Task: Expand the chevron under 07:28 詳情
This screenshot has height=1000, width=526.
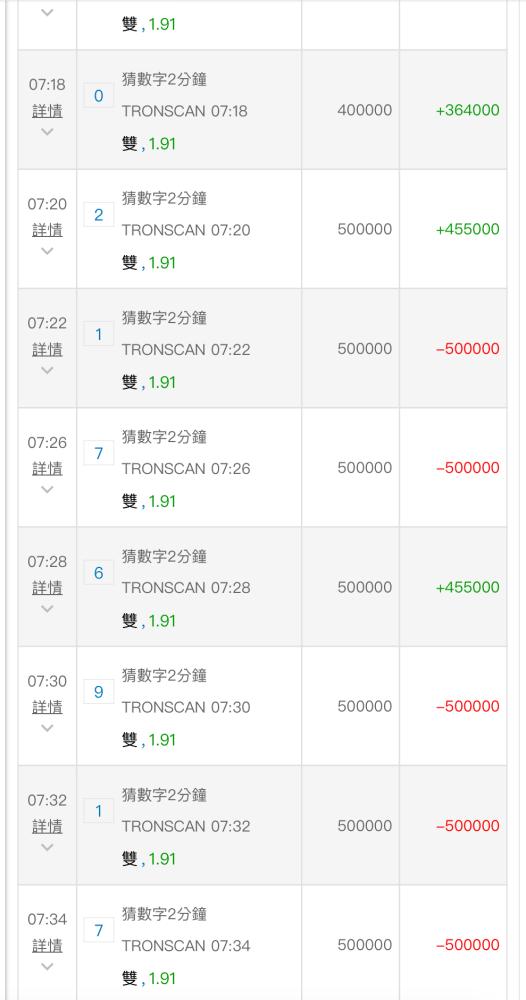Action: click(x=47, y=609)
